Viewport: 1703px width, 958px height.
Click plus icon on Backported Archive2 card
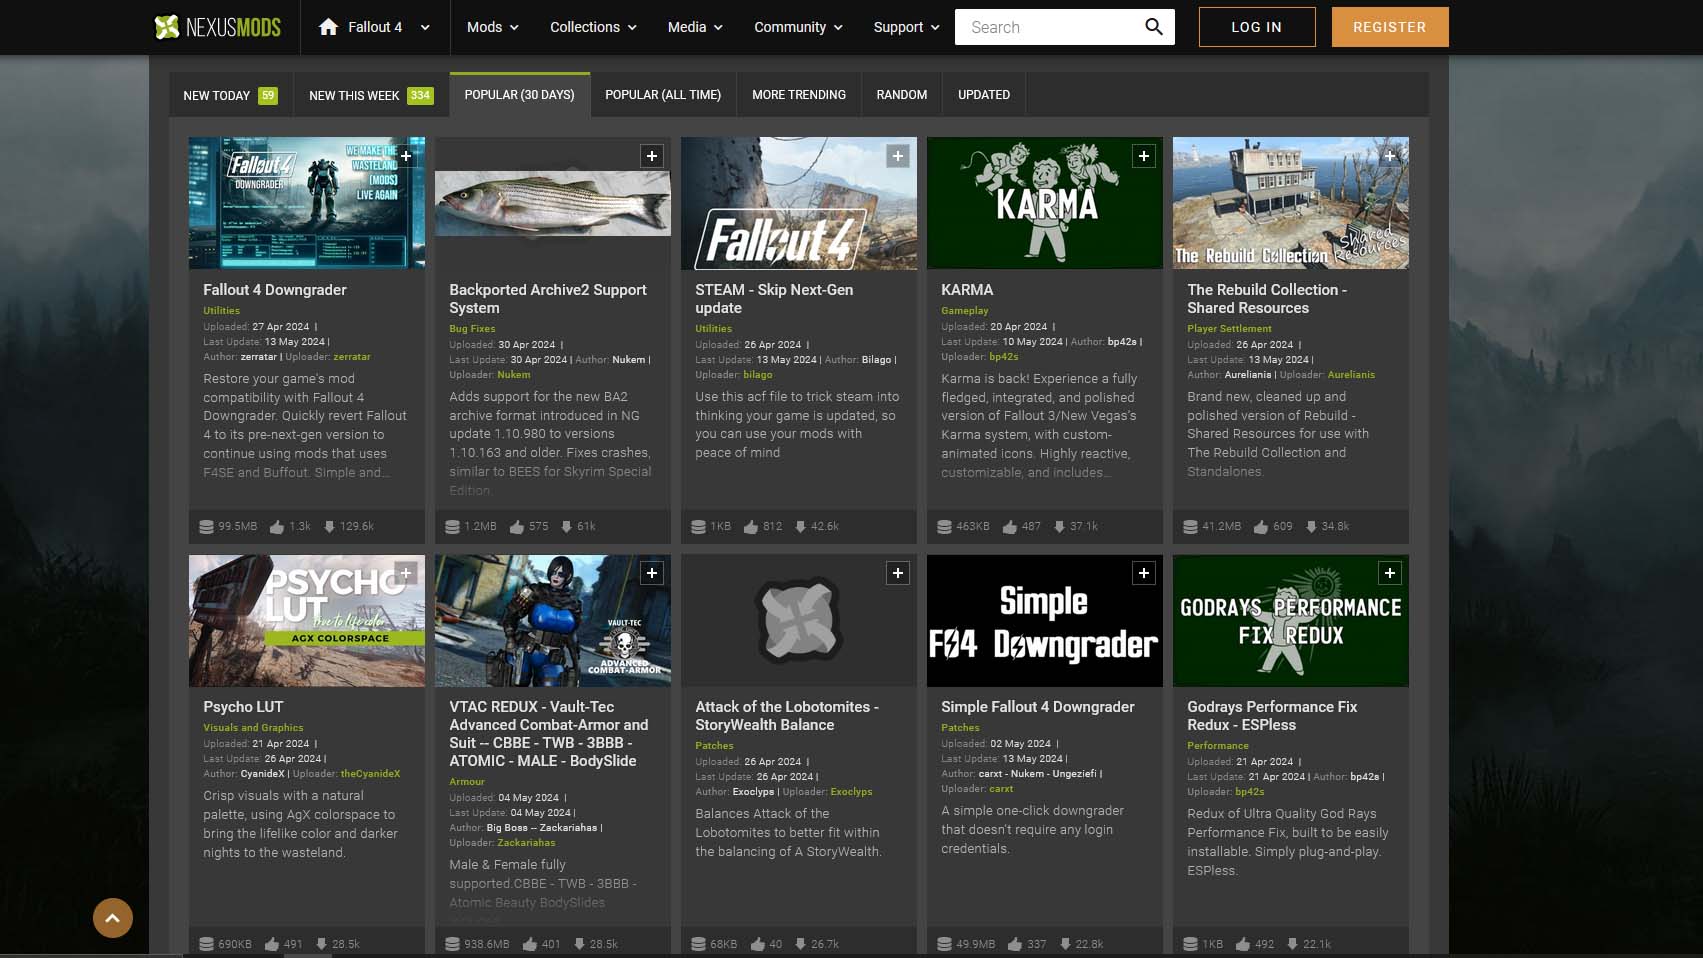(x=652, y=156)
